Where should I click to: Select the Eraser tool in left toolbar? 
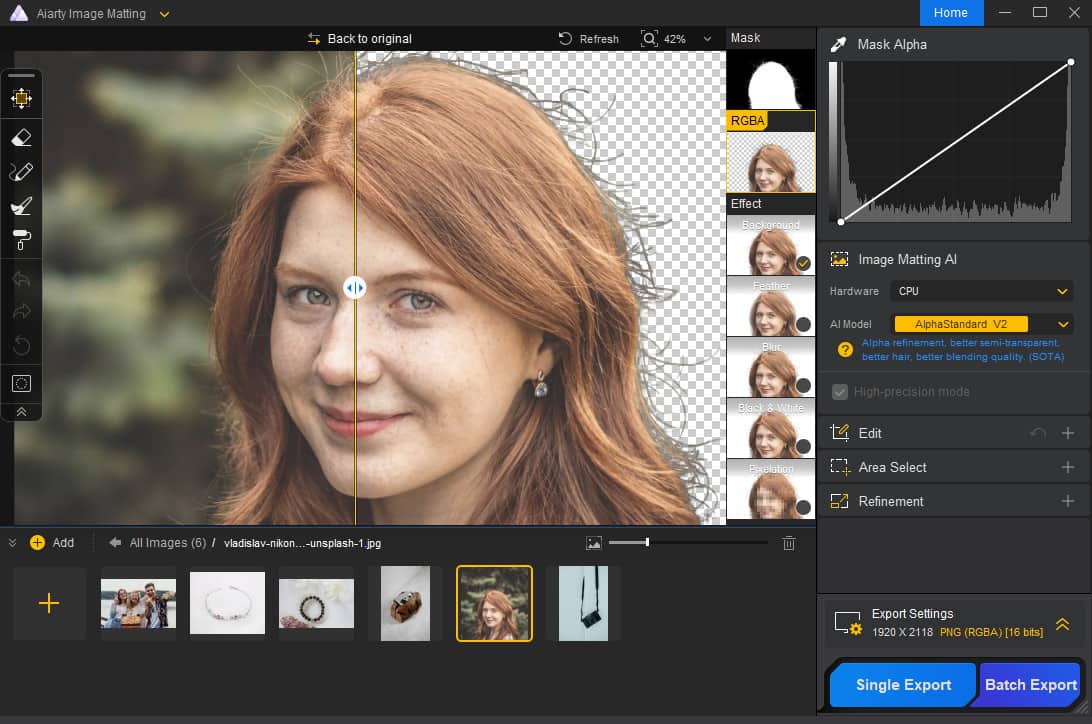(21, 137)
